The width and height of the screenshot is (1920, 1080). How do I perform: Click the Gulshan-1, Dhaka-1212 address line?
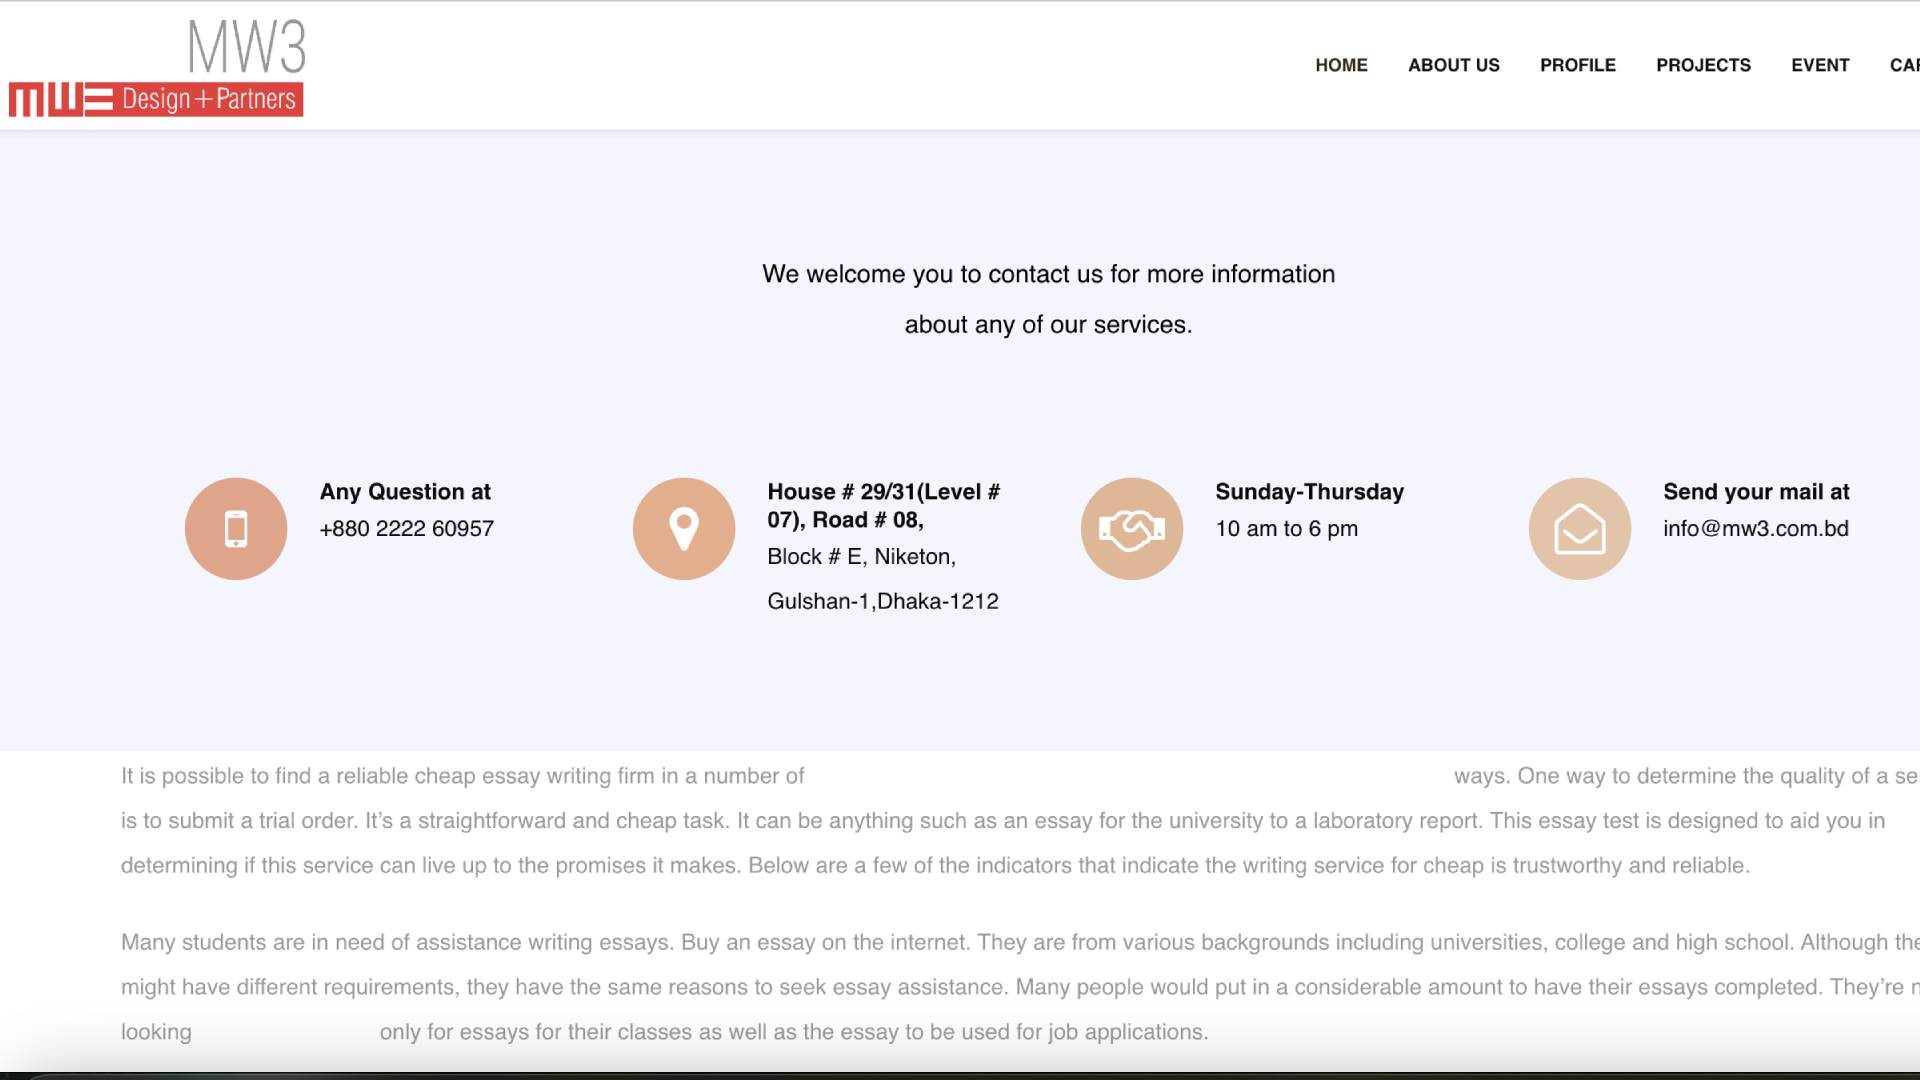[x=883, y=602]
